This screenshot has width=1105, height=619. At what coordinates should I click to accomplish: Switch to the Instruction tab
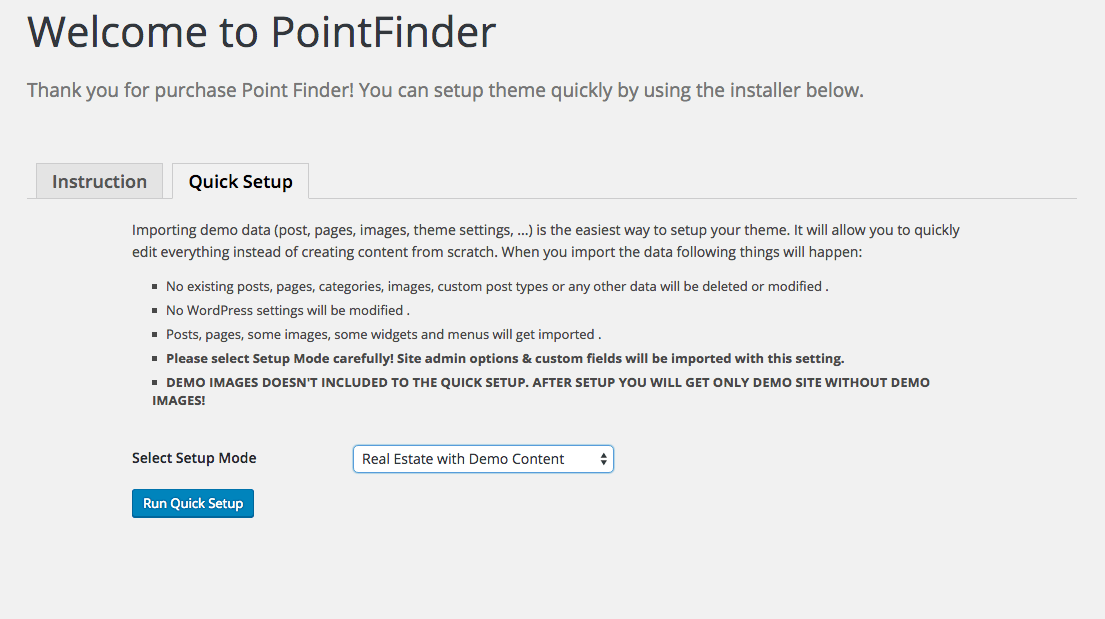pyautogui.click(x=99, y=181)
